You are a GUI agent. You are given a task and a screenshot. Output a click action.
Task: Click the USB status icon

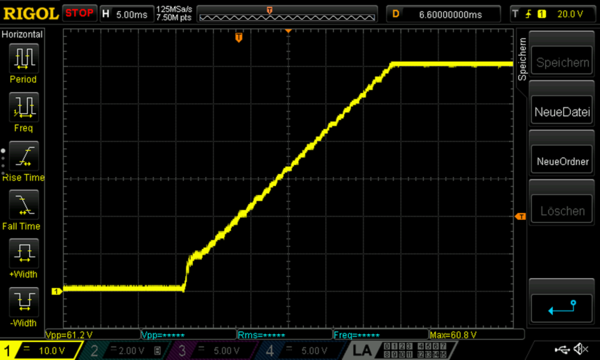point(562,349)
